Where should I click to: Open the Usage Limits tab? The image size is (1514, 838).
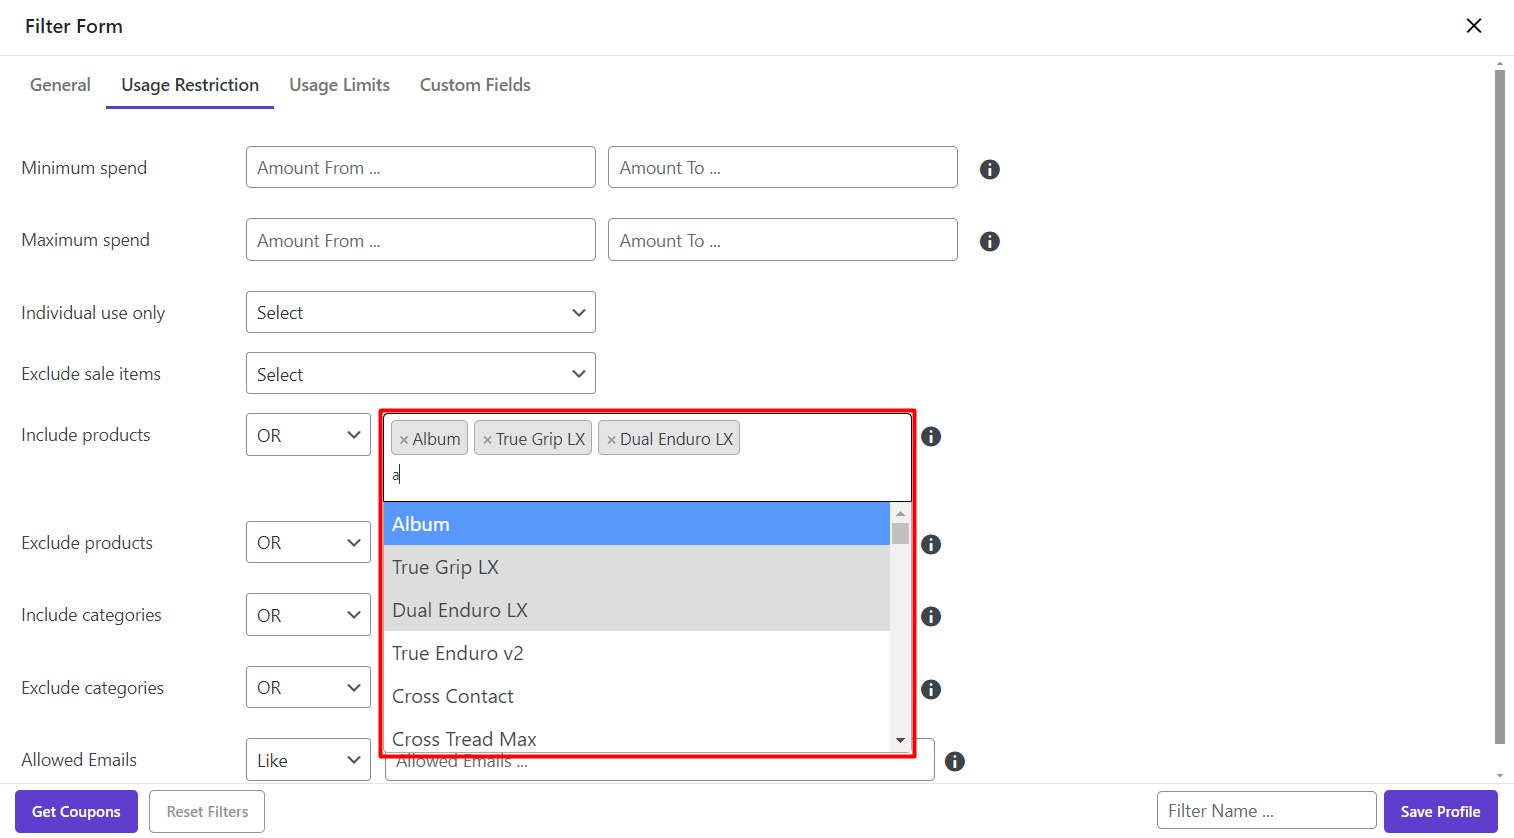coord(339,85)
